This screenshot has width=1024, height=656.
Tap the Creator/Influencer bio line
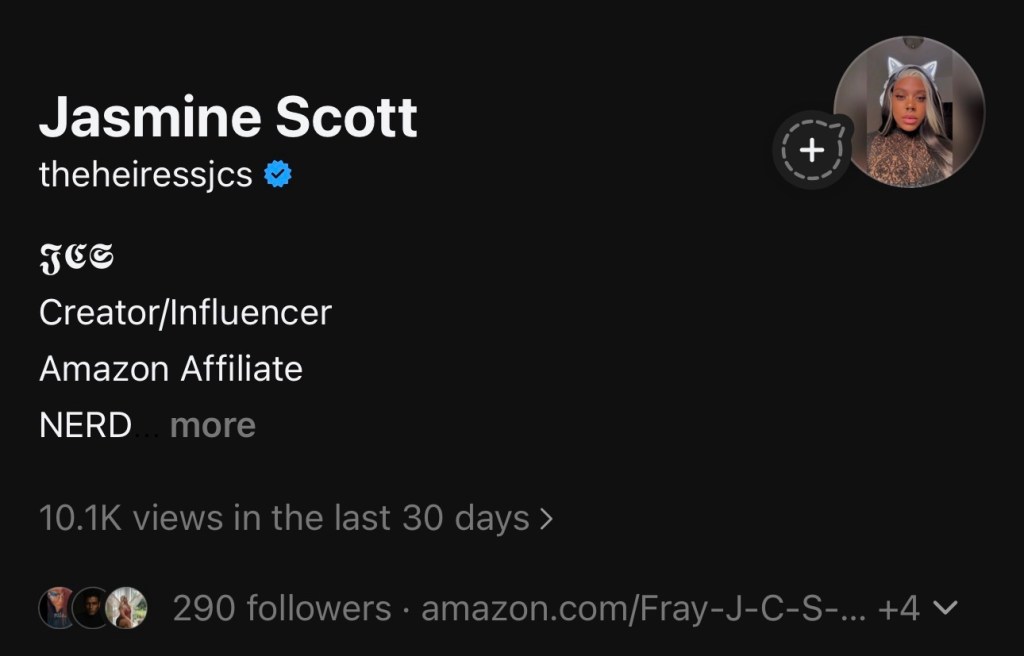pyautogui.click(x=185, y=313)
